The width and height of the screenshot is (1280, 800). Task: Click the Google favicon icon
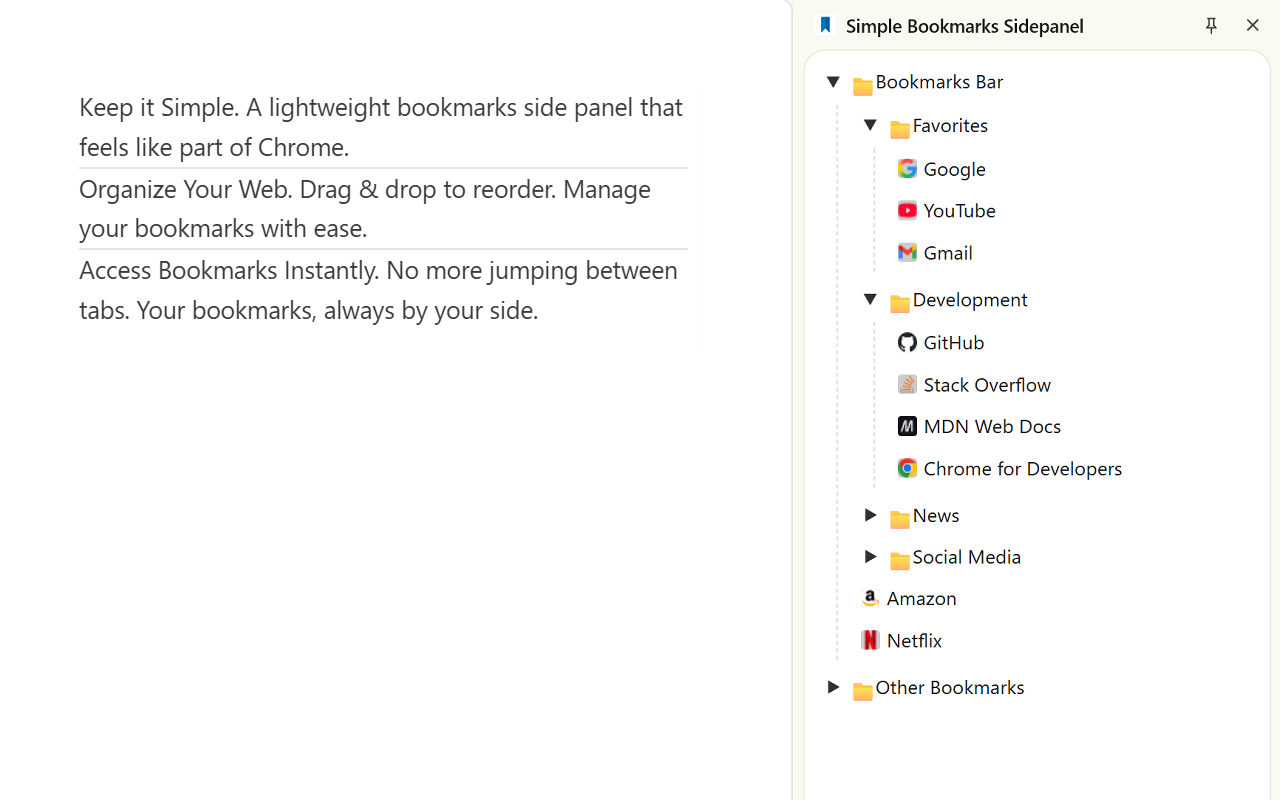pyautogui.click(x=907, y=168)
